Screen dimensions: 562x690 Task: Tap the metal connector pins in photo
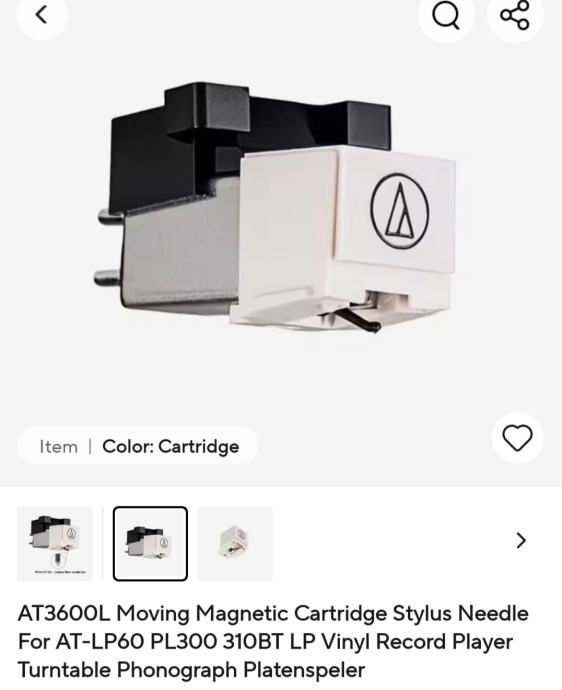click(x=108, y=246)
